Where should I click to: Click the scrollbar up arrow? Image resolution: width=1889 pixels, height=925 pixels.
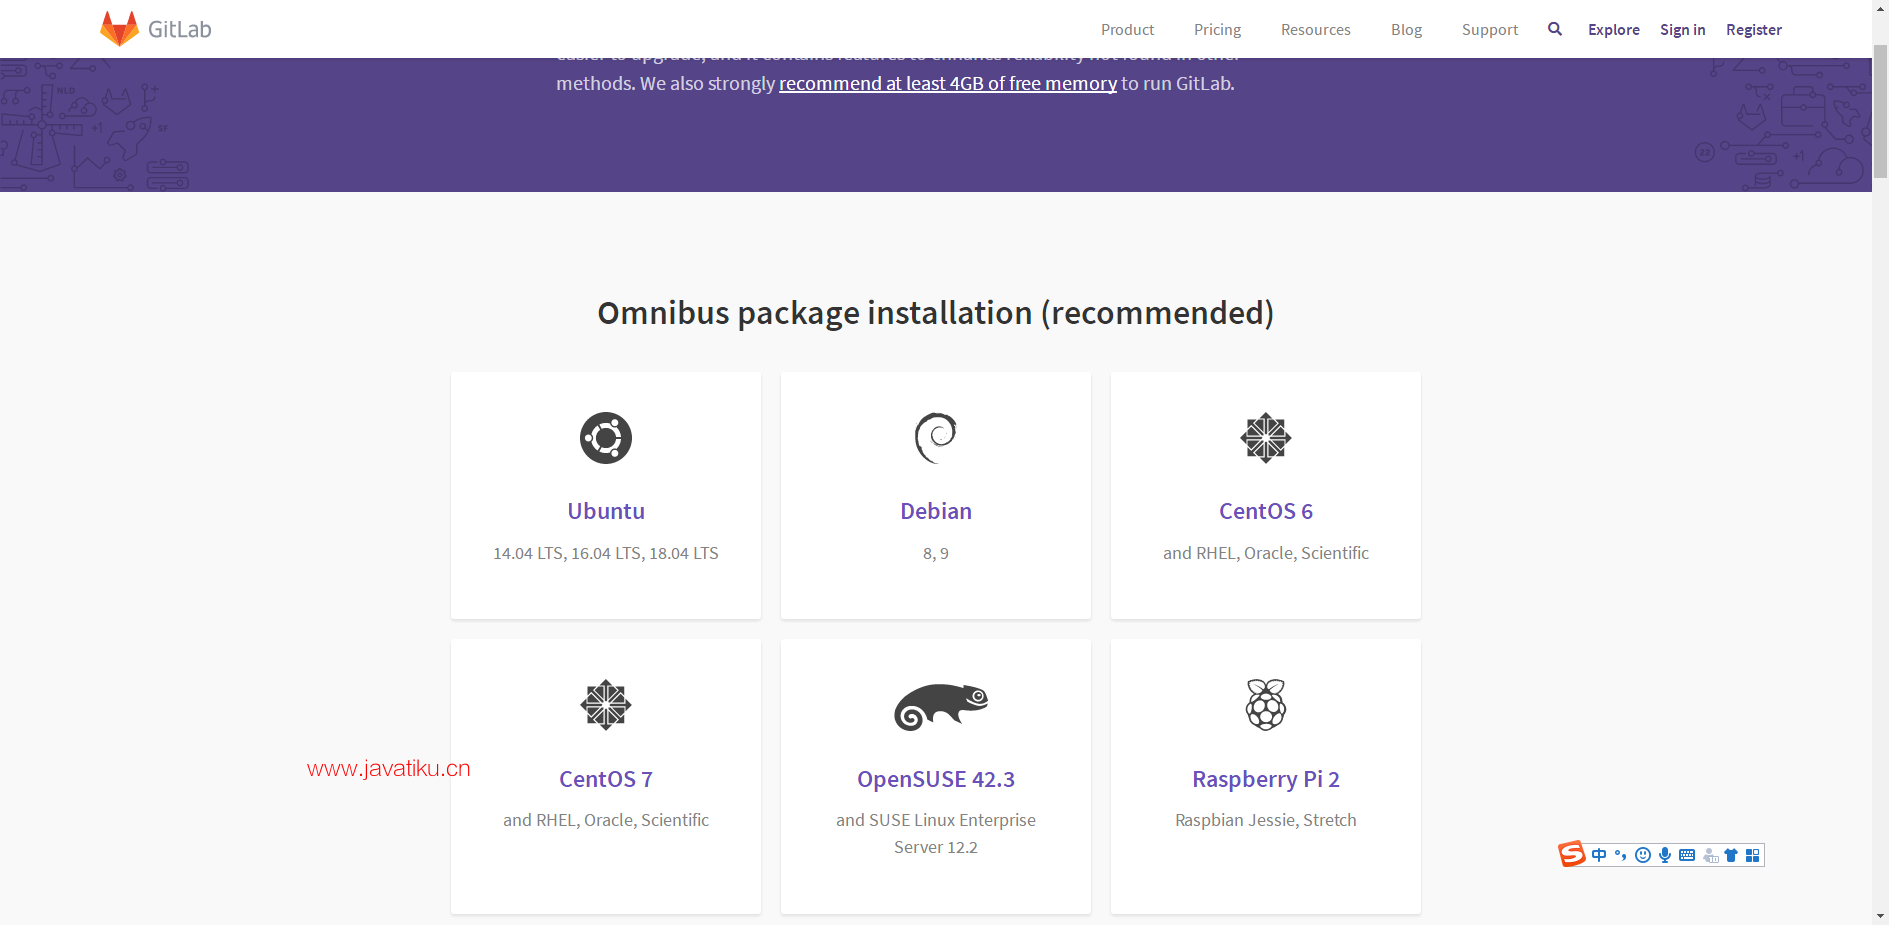[x=1880, y=8]
